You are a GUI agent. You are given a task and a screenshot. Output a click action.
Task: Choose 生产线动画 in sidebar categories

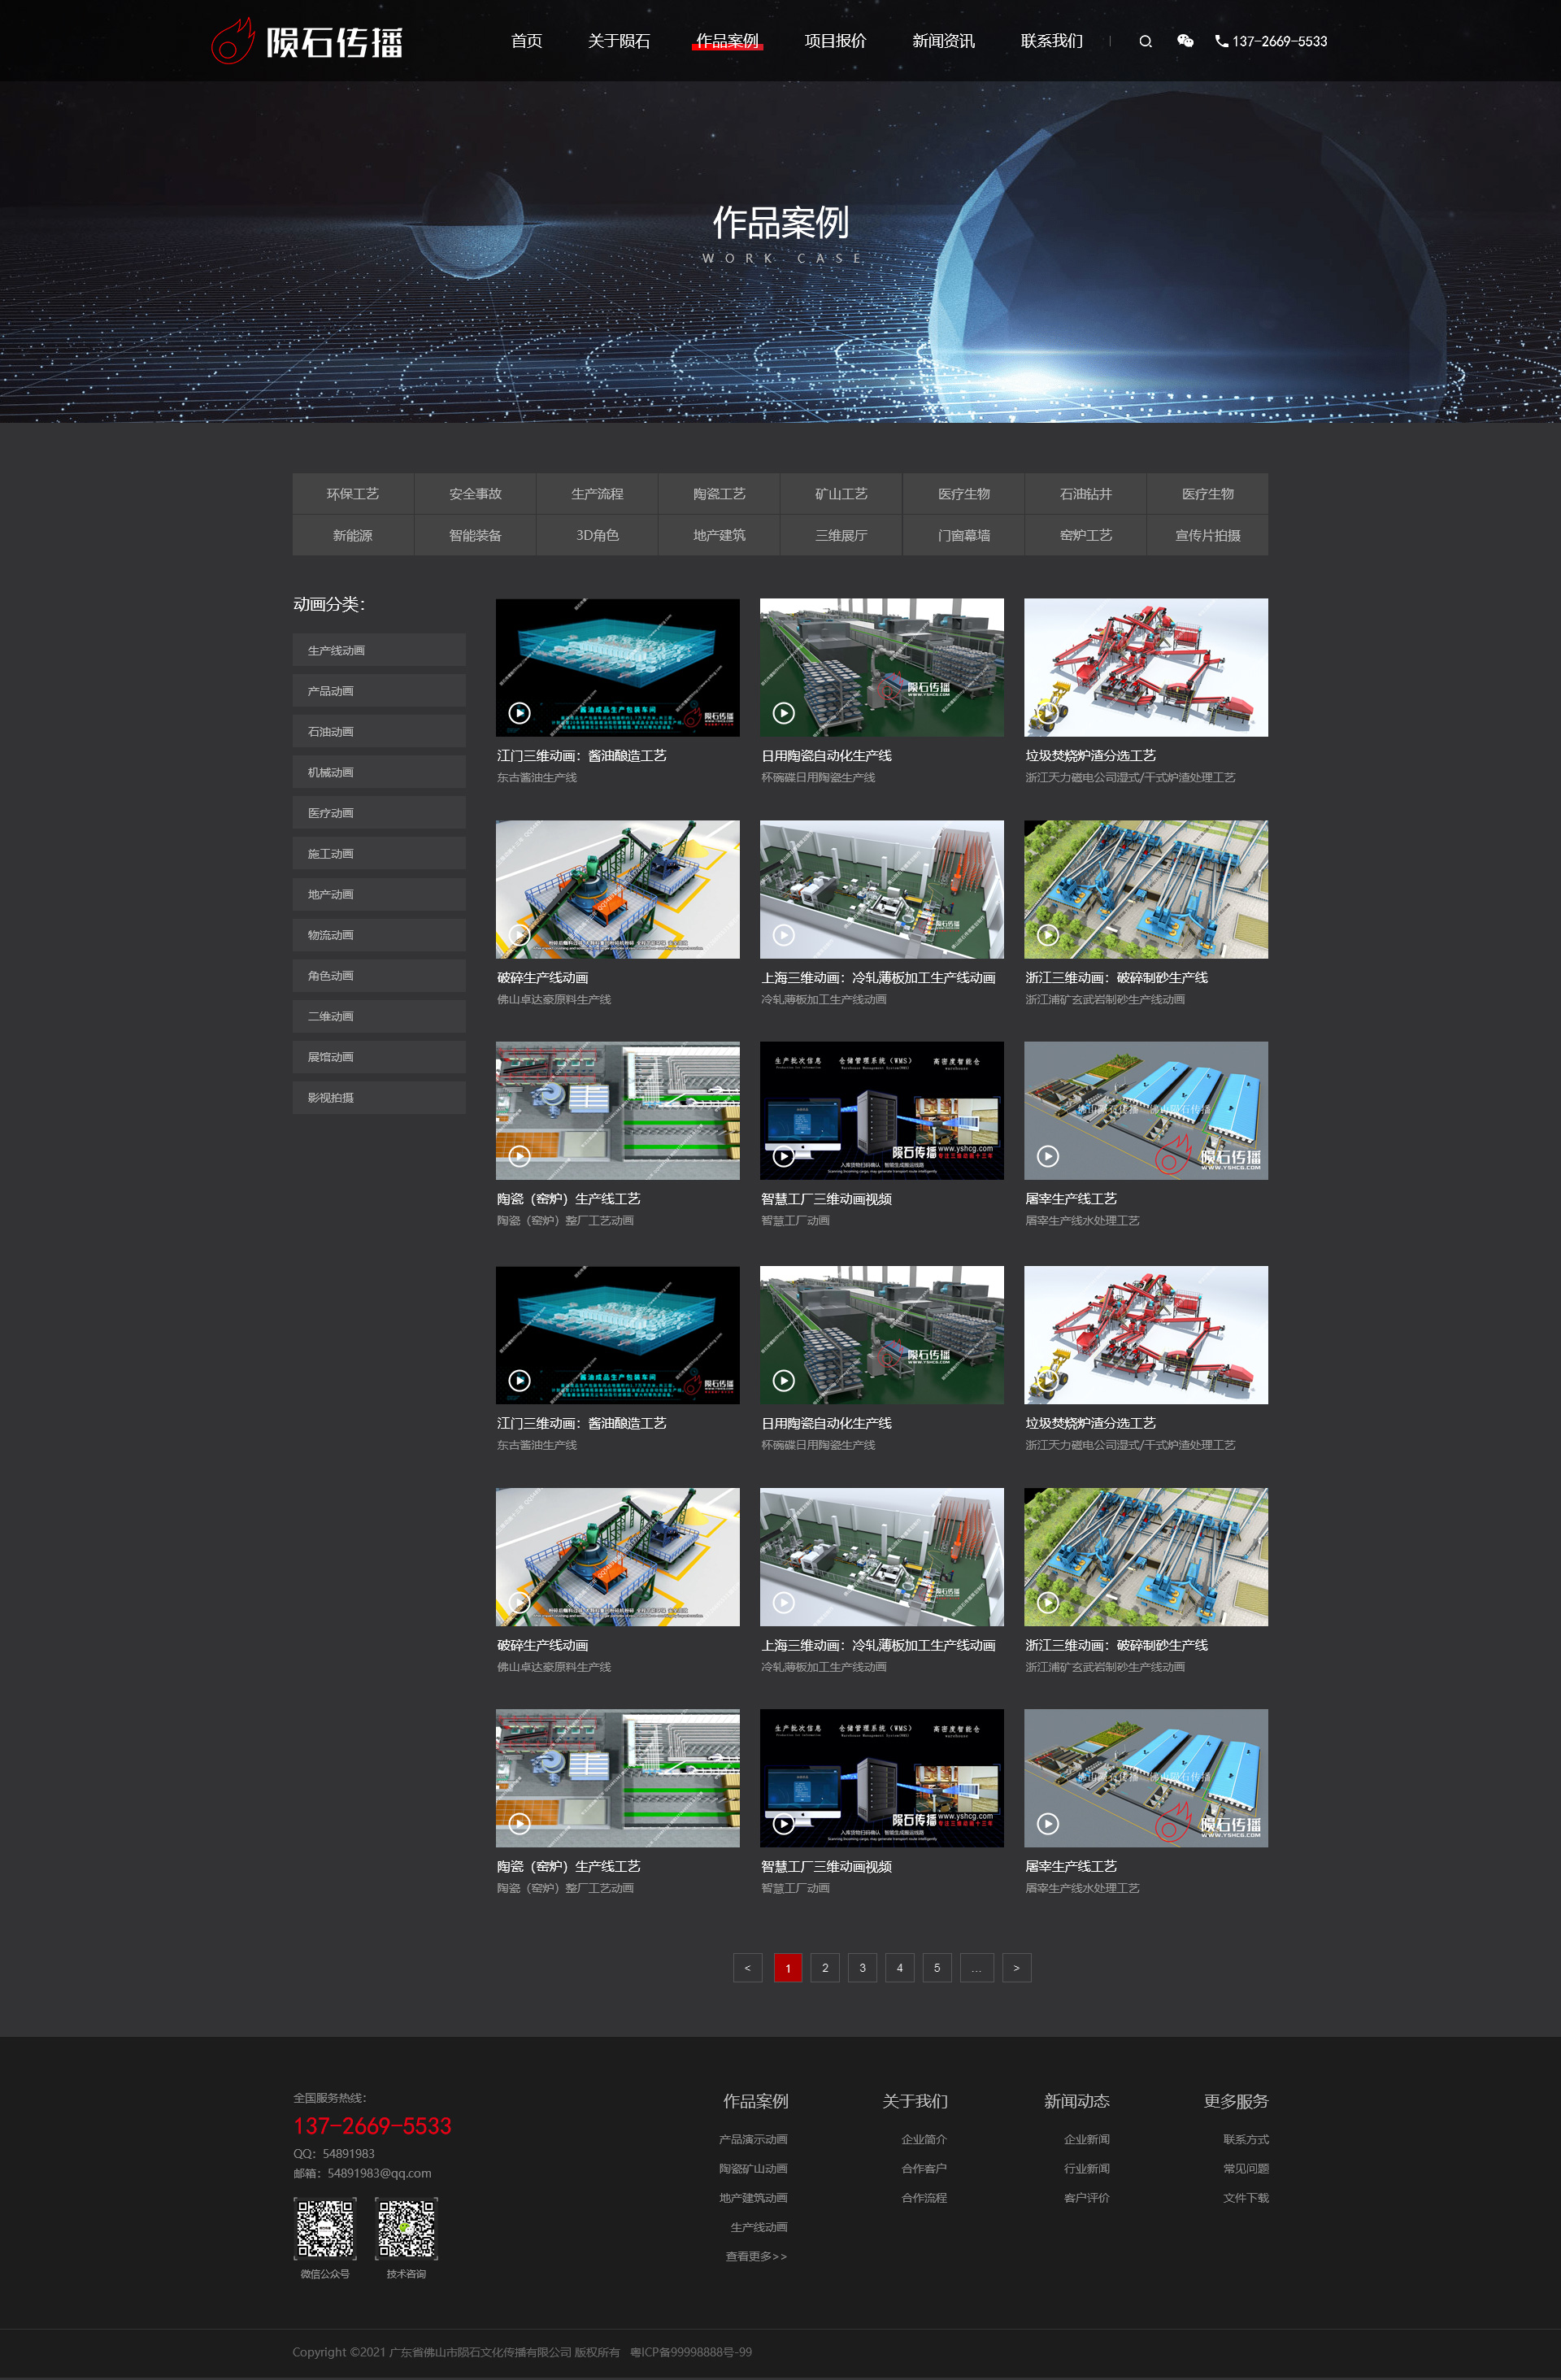379,650
